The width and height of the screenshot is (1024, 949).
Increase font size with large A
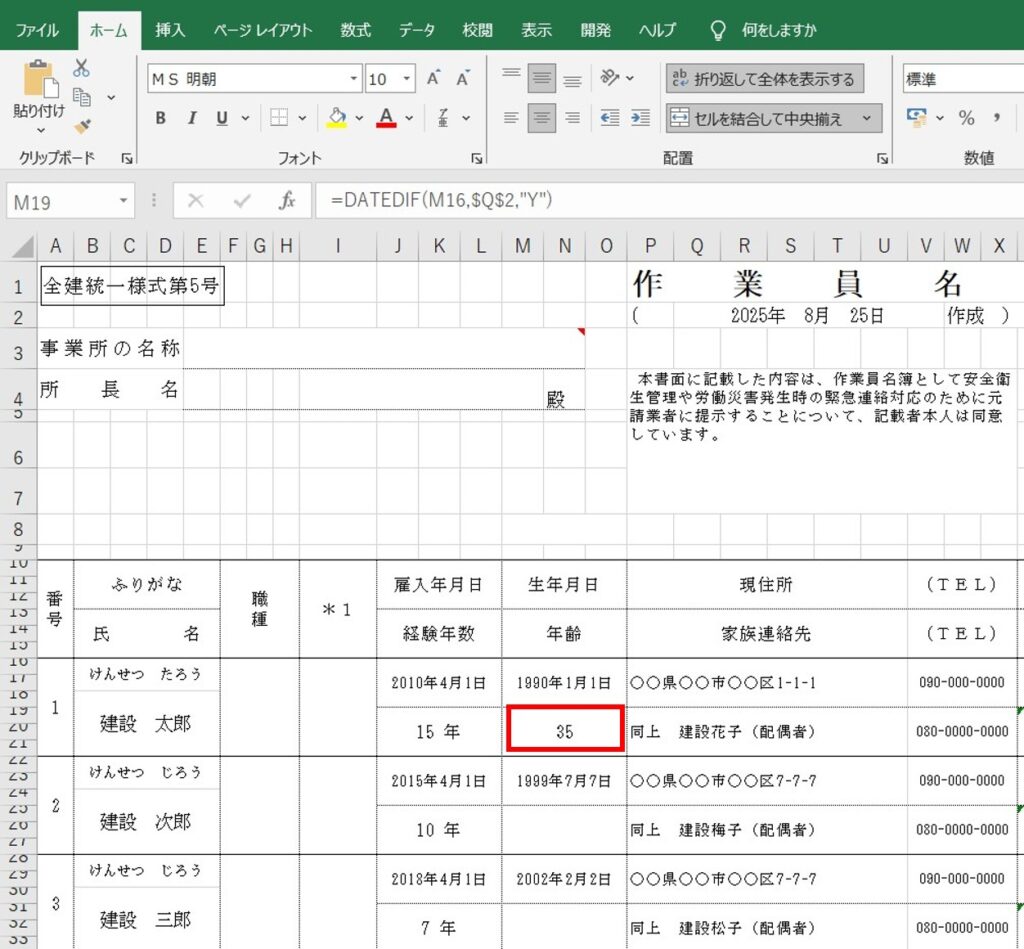click(433, 79)
